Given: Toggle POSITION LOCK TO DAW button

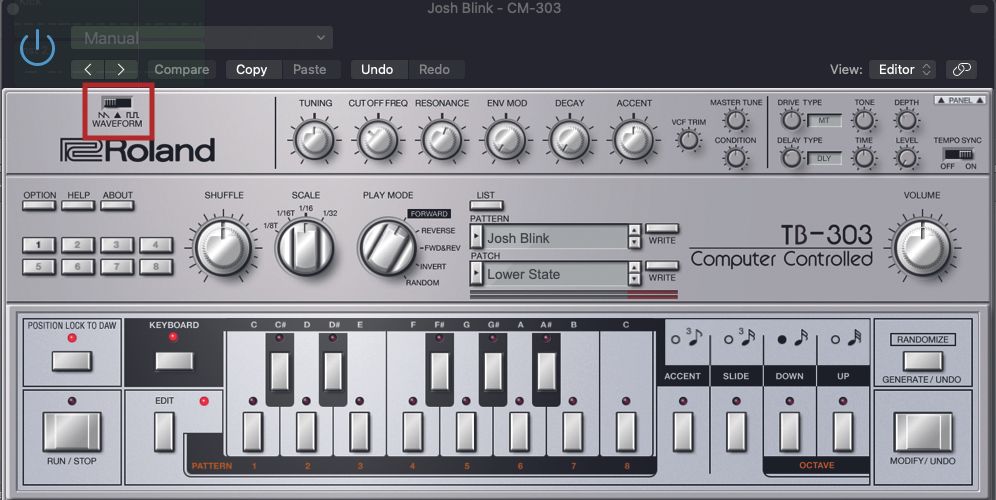Looking at the screenshot, I should (x=72, y=361).
